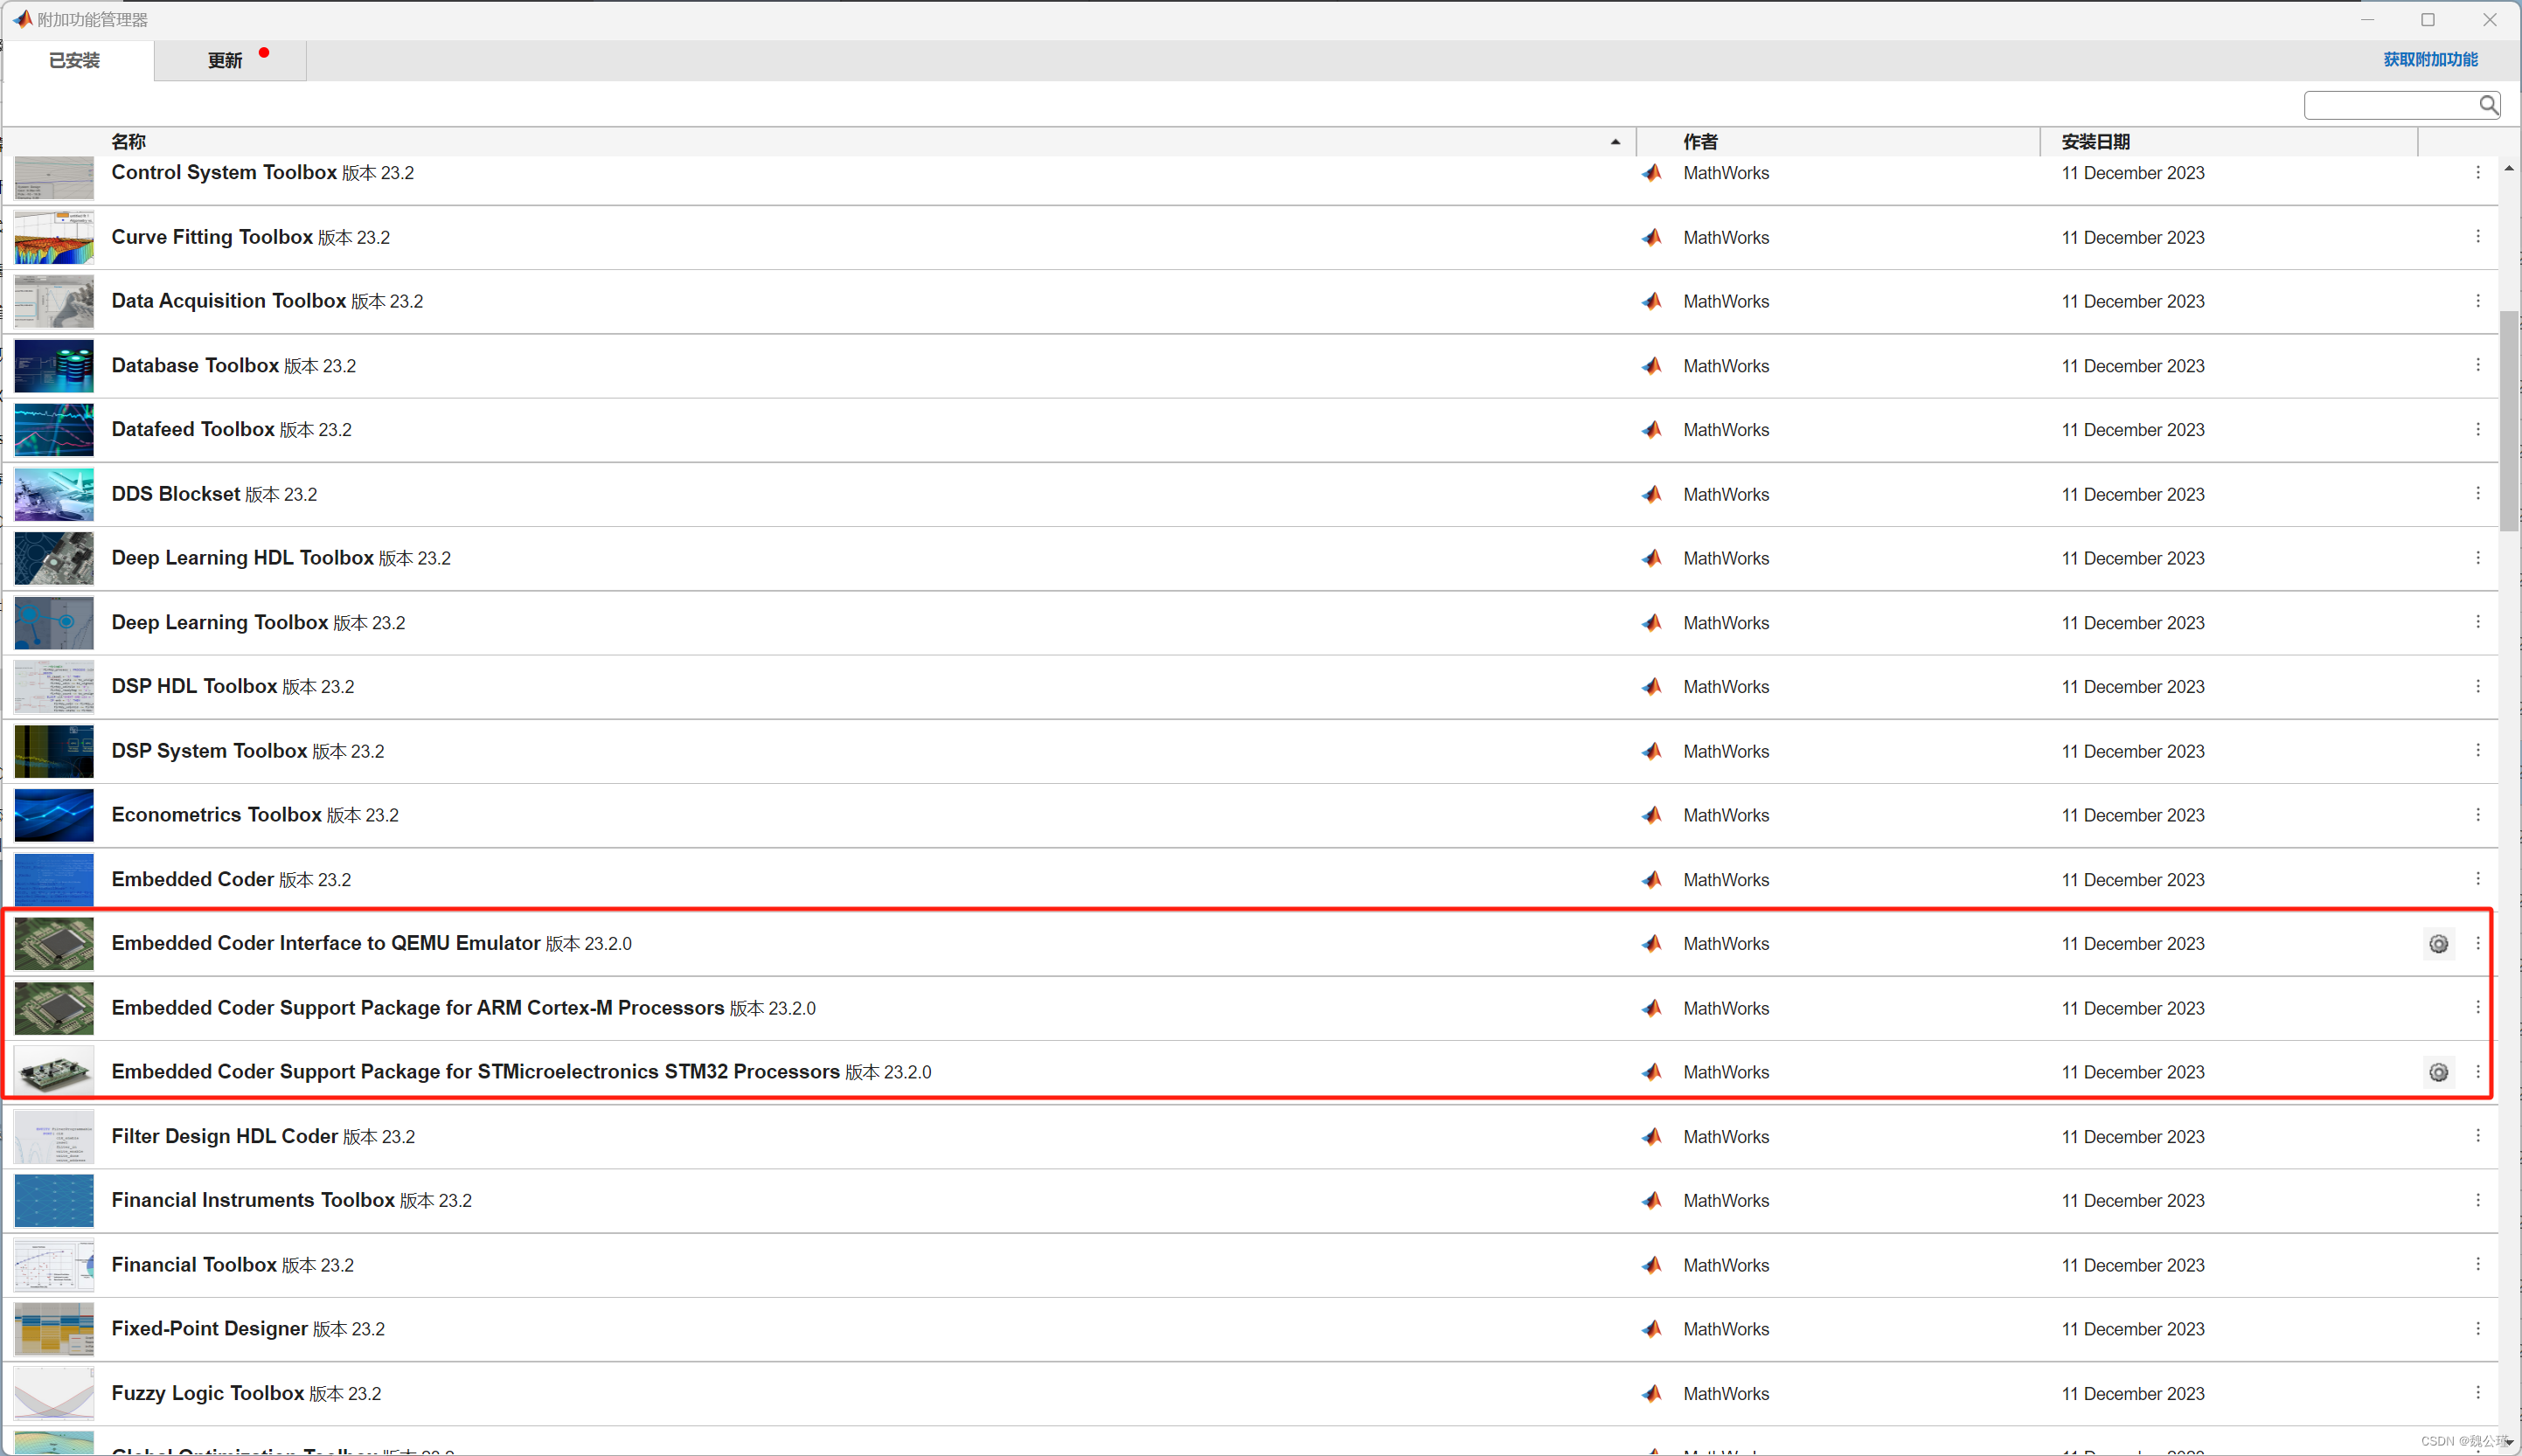Click inside the add-on search field
2522x1456 pixels.
(x=2390, y=105)
